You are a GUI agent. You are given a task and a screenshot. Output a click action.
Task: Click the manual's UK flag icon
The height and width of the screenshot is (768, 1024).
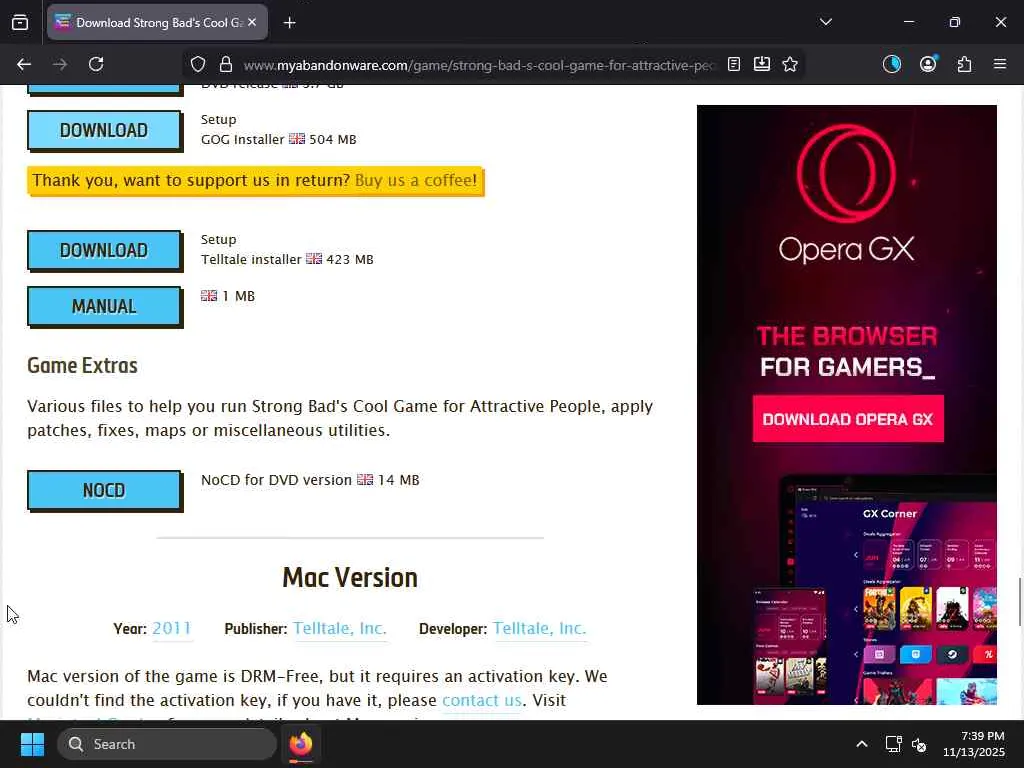[x=209, y=295]
